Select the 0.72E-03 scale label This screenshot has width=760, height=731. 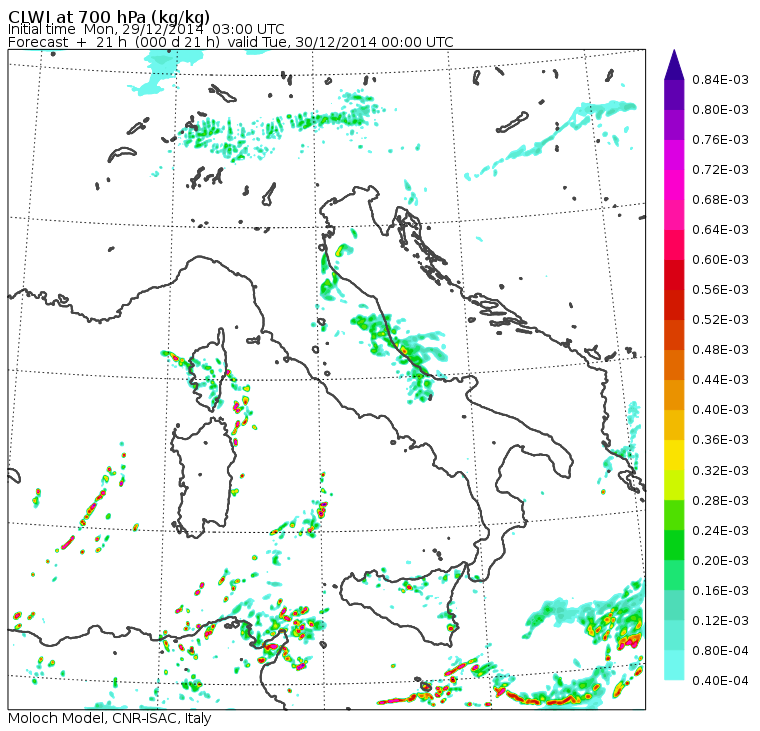[x=720, y=170]
